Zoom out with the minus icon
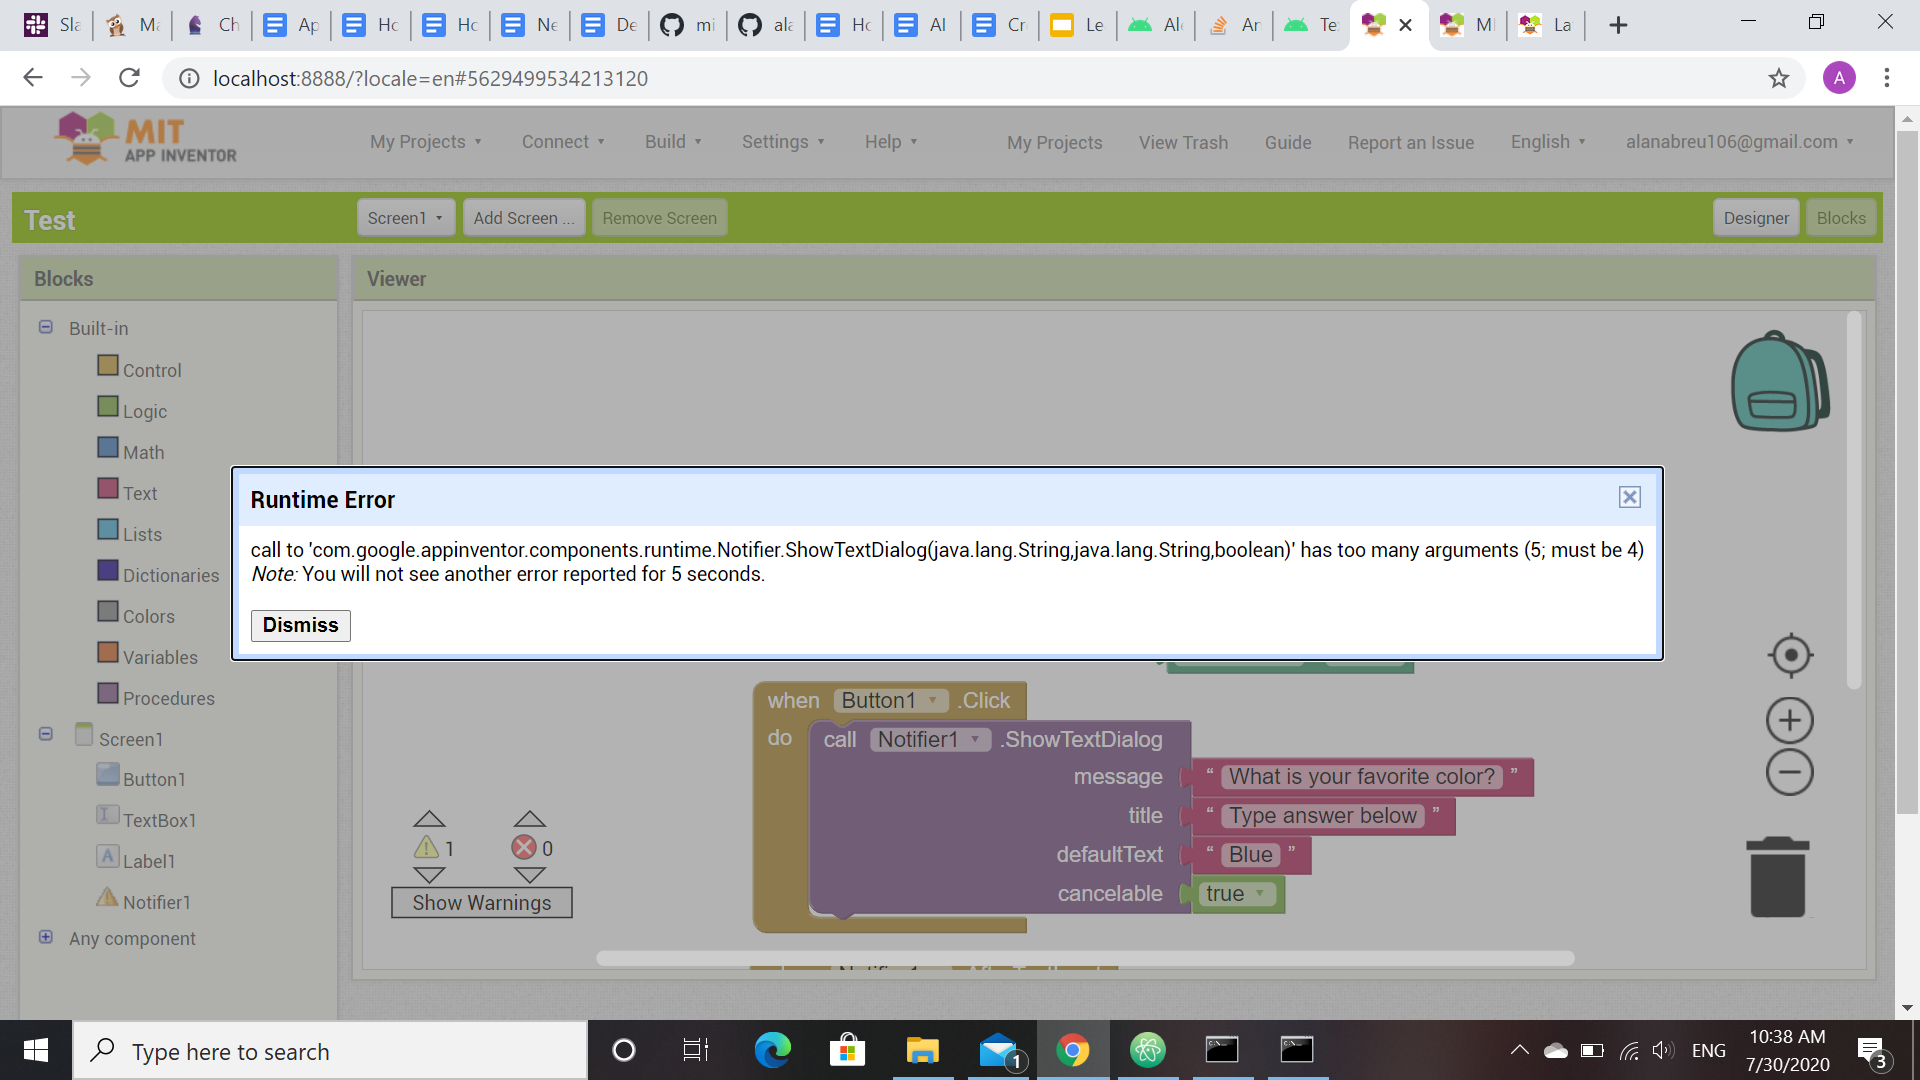The image size is (1920, 1080). 1790,772
